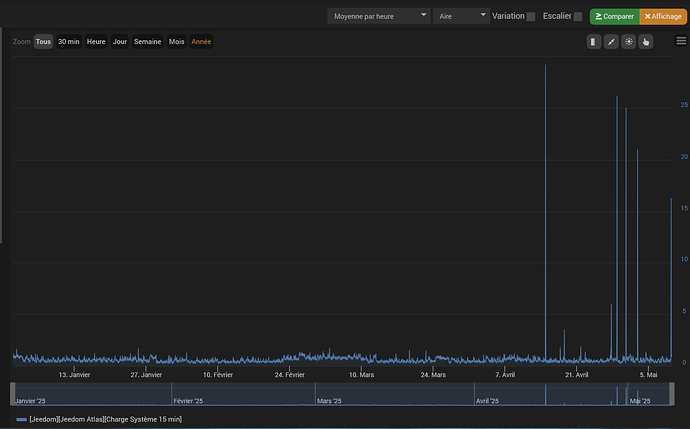Click the orange Affichage button
Image resolution: width=690 pixels, height=429 pixels.
click(x=663, y=16)
